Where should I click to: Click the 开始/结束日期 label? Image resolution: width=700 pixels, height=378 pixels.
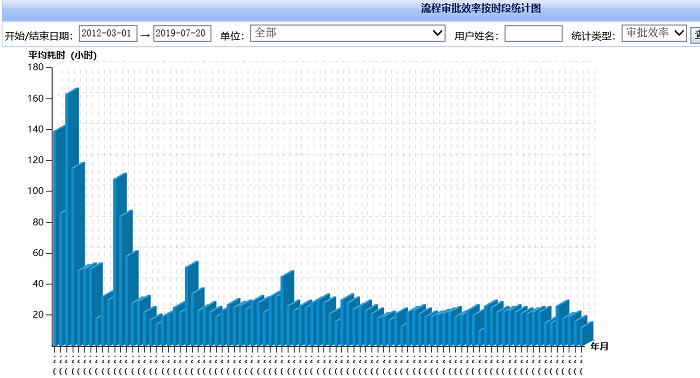click(39, 36)
